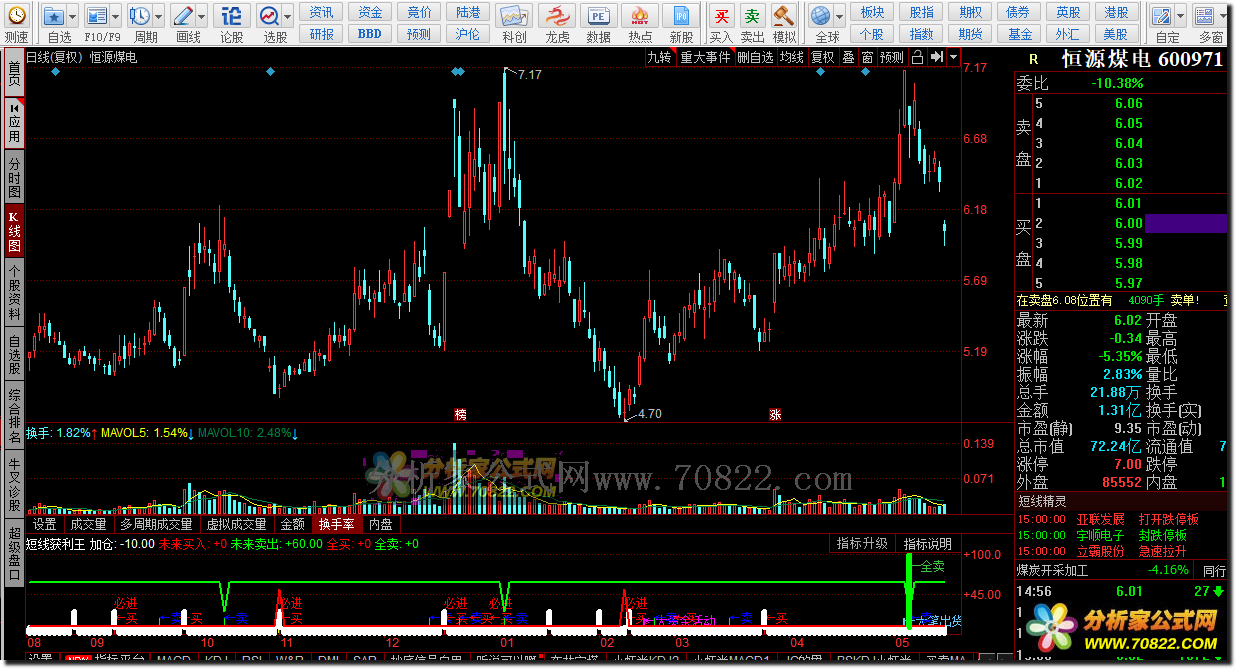This screenshot has height=669, width=1237.
Task: Toggle 窗 window option
Action: point(867,57)
